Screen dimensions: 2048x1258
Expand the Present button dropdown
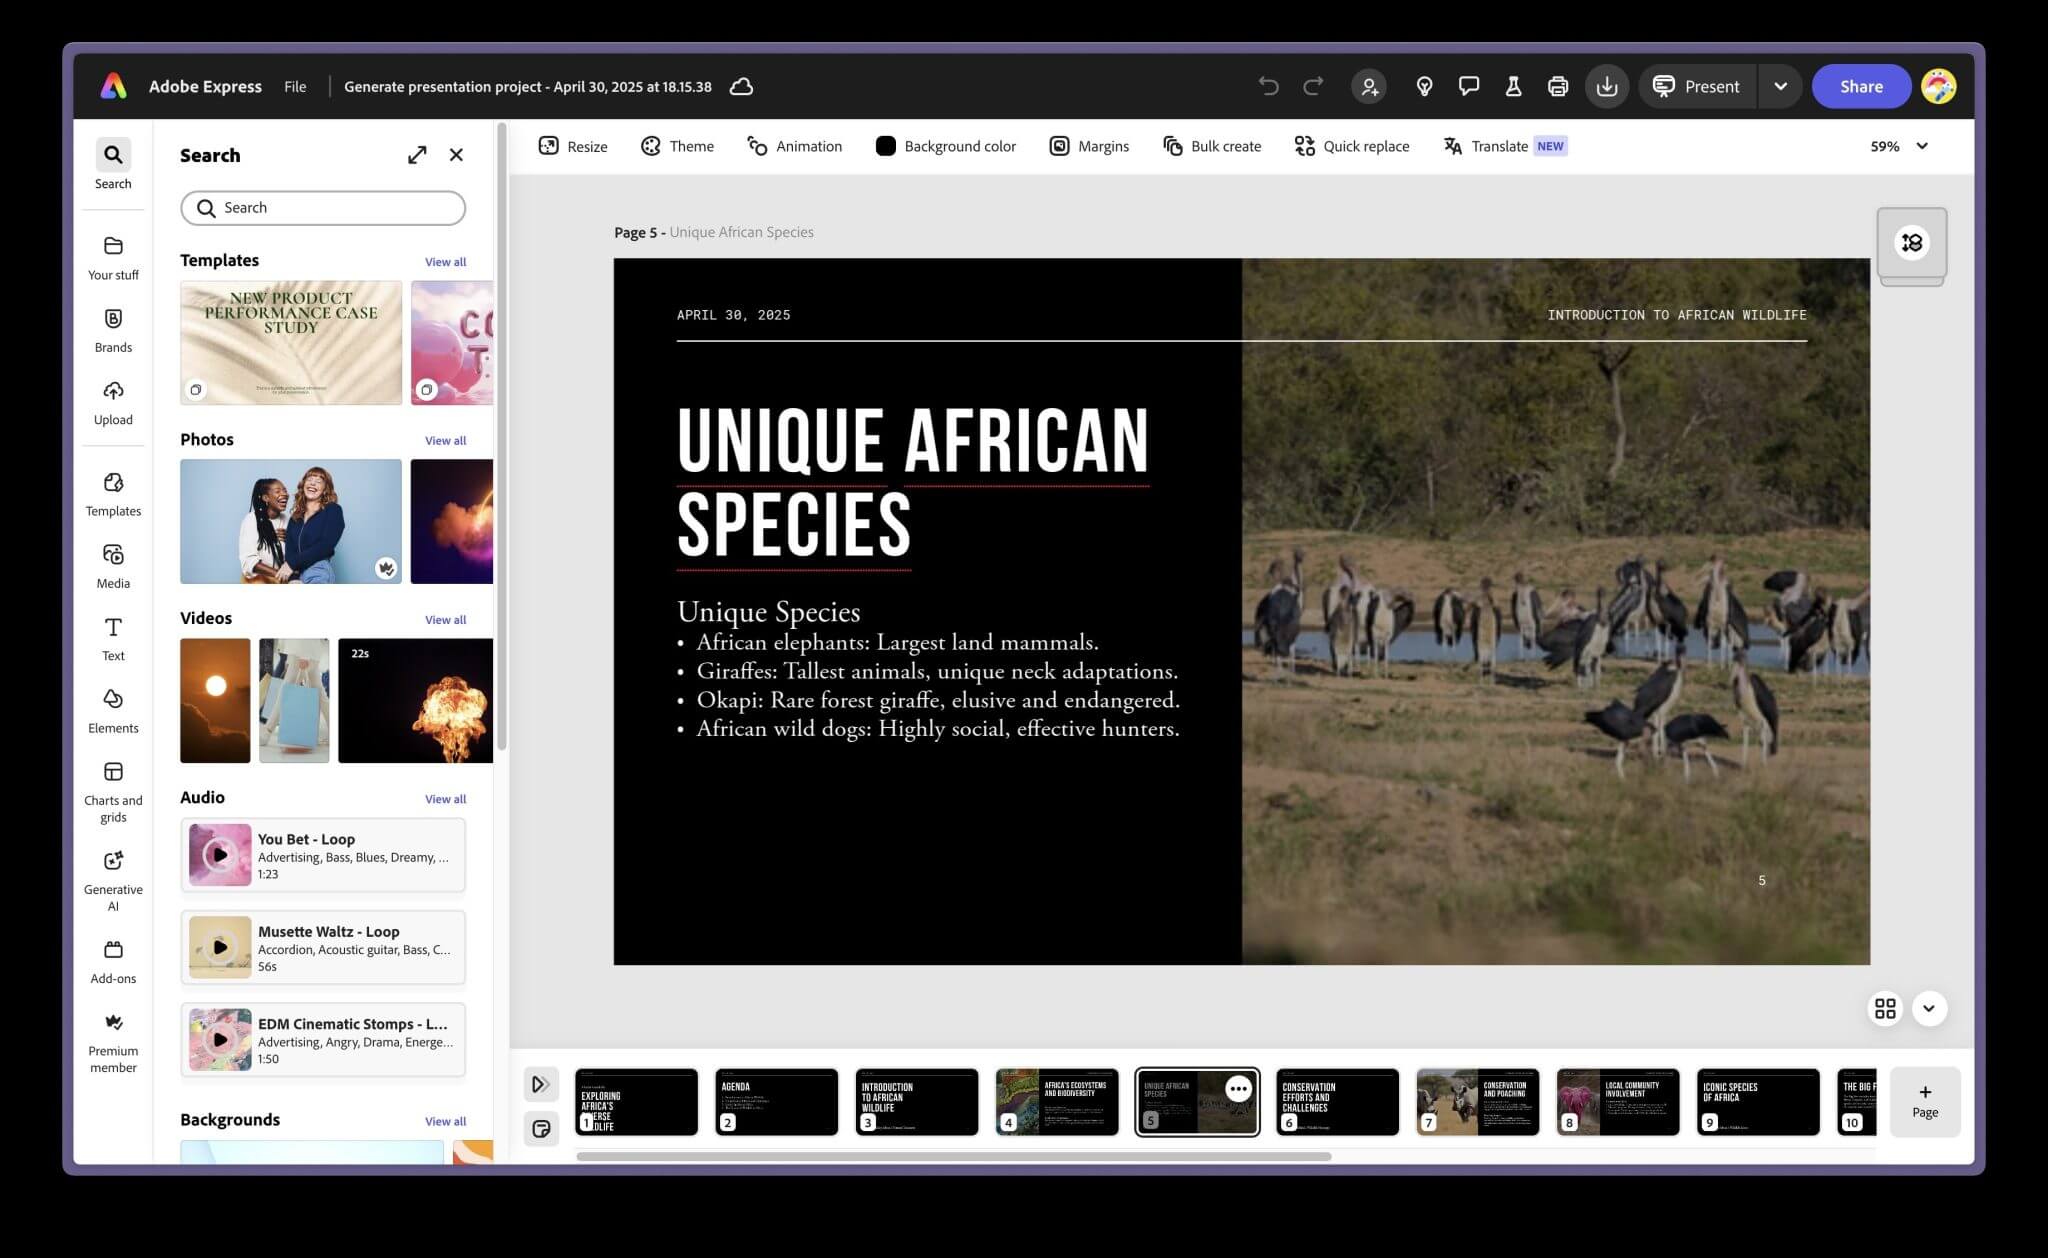1780,86
